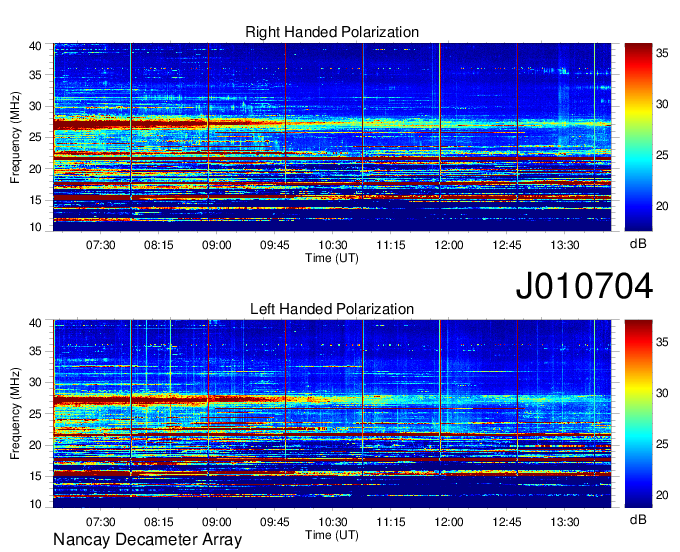Click 12:45 time tick under Left Handed plot
680x552 pixels.
pyautogui.click(x=507, y=522)
